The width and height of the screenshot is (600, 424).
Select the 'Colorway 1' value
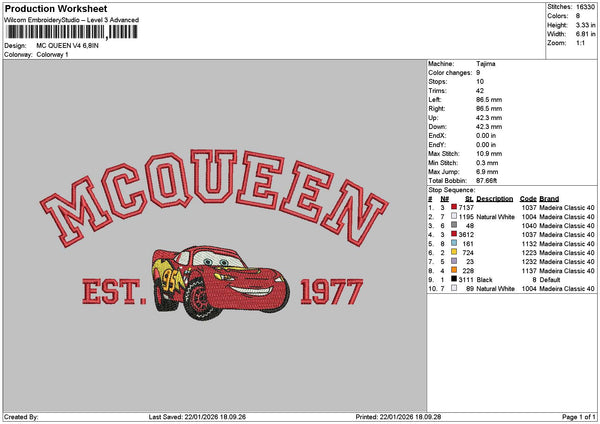52,55
